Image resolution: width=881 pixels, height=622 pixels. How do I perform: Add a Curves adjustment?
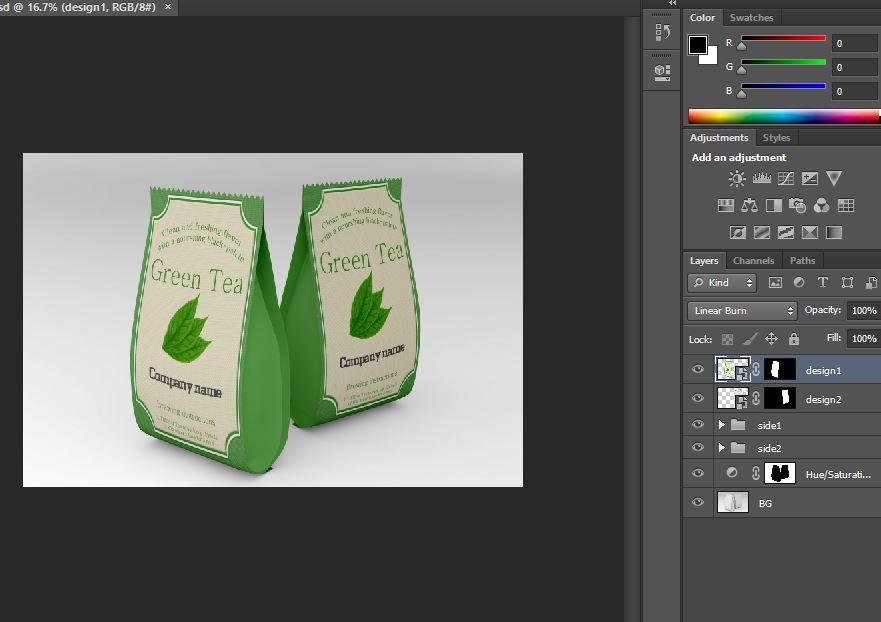785,179
